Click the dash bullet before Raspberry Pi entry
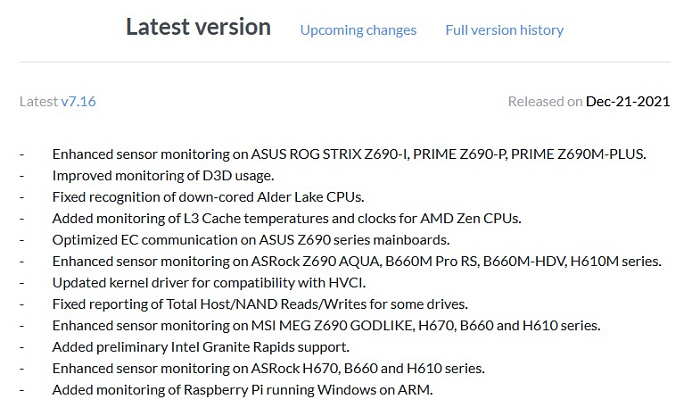 (21, 390)
